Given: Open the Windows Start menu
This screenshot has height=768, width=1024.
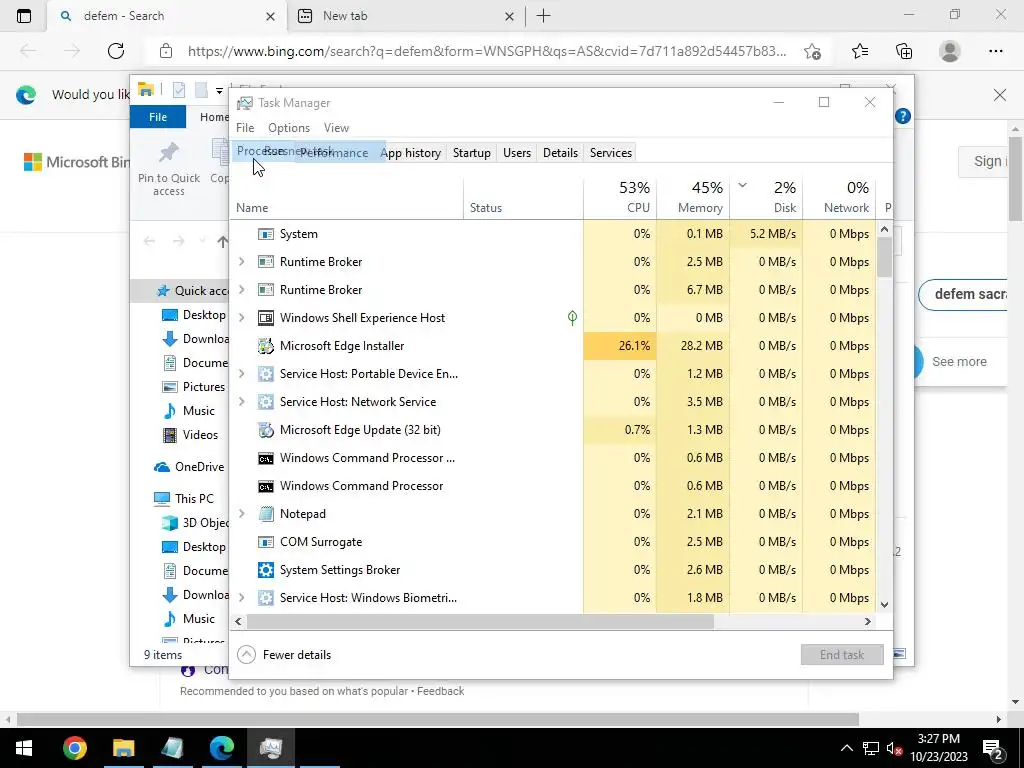Looking at the screenshot, I should click(24, 748).
